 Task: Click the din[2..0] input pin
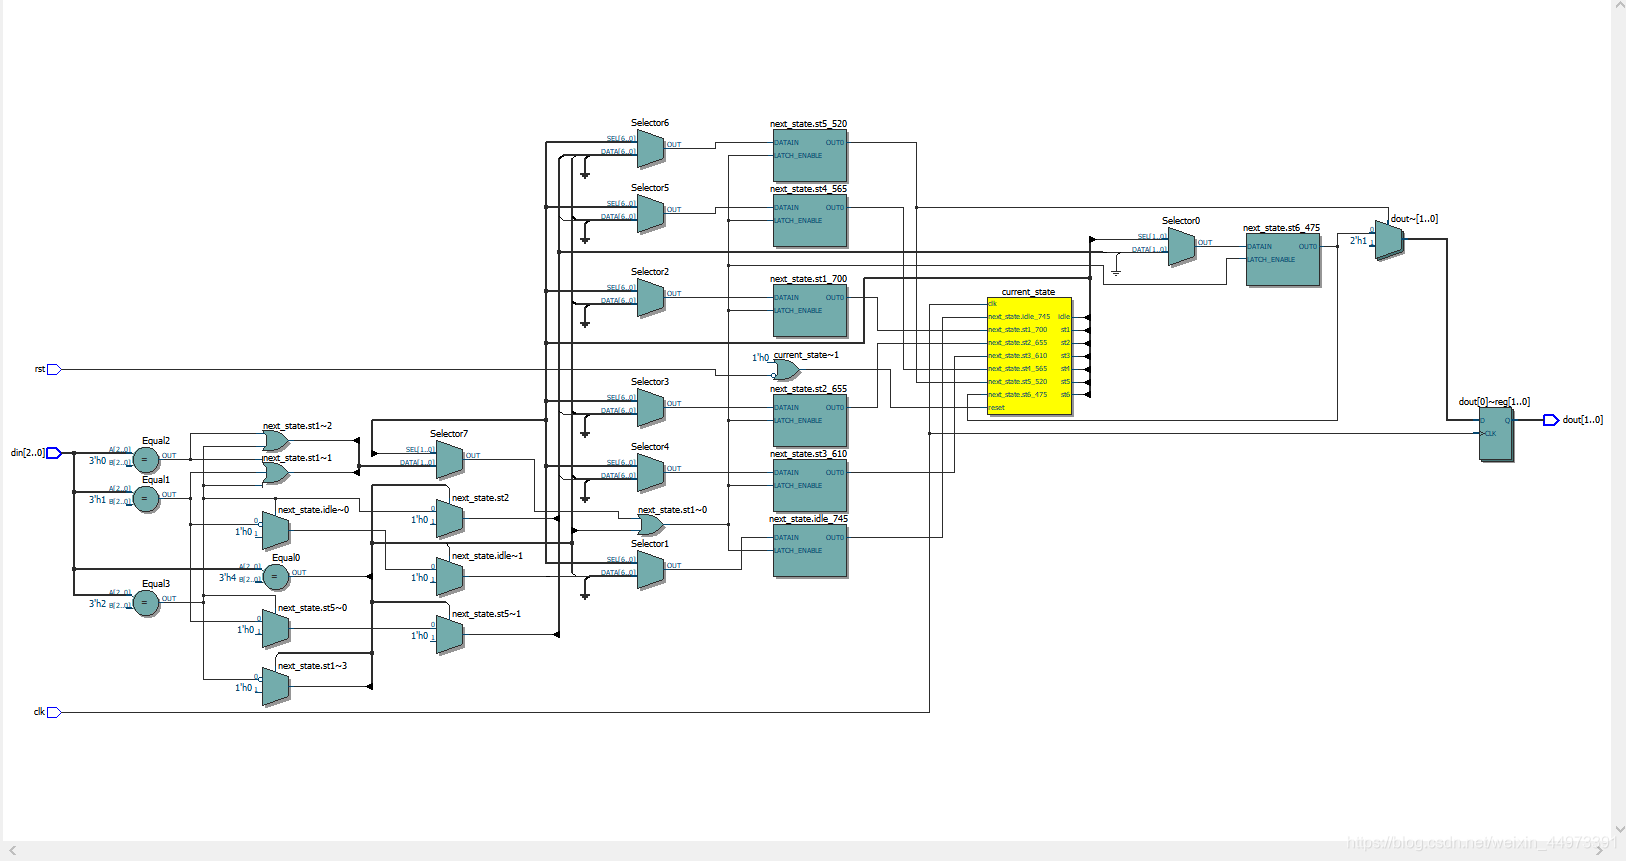(54, 453)
